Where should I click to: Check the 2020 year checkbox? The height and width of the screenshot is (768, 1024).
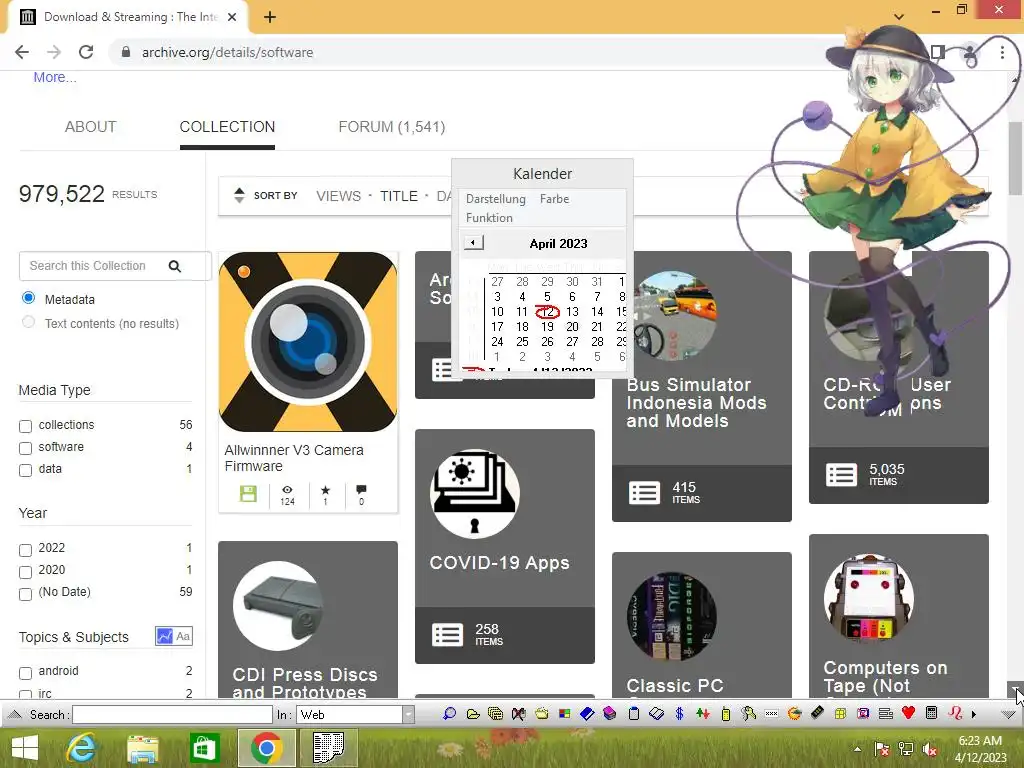click(x=25, y=572)
